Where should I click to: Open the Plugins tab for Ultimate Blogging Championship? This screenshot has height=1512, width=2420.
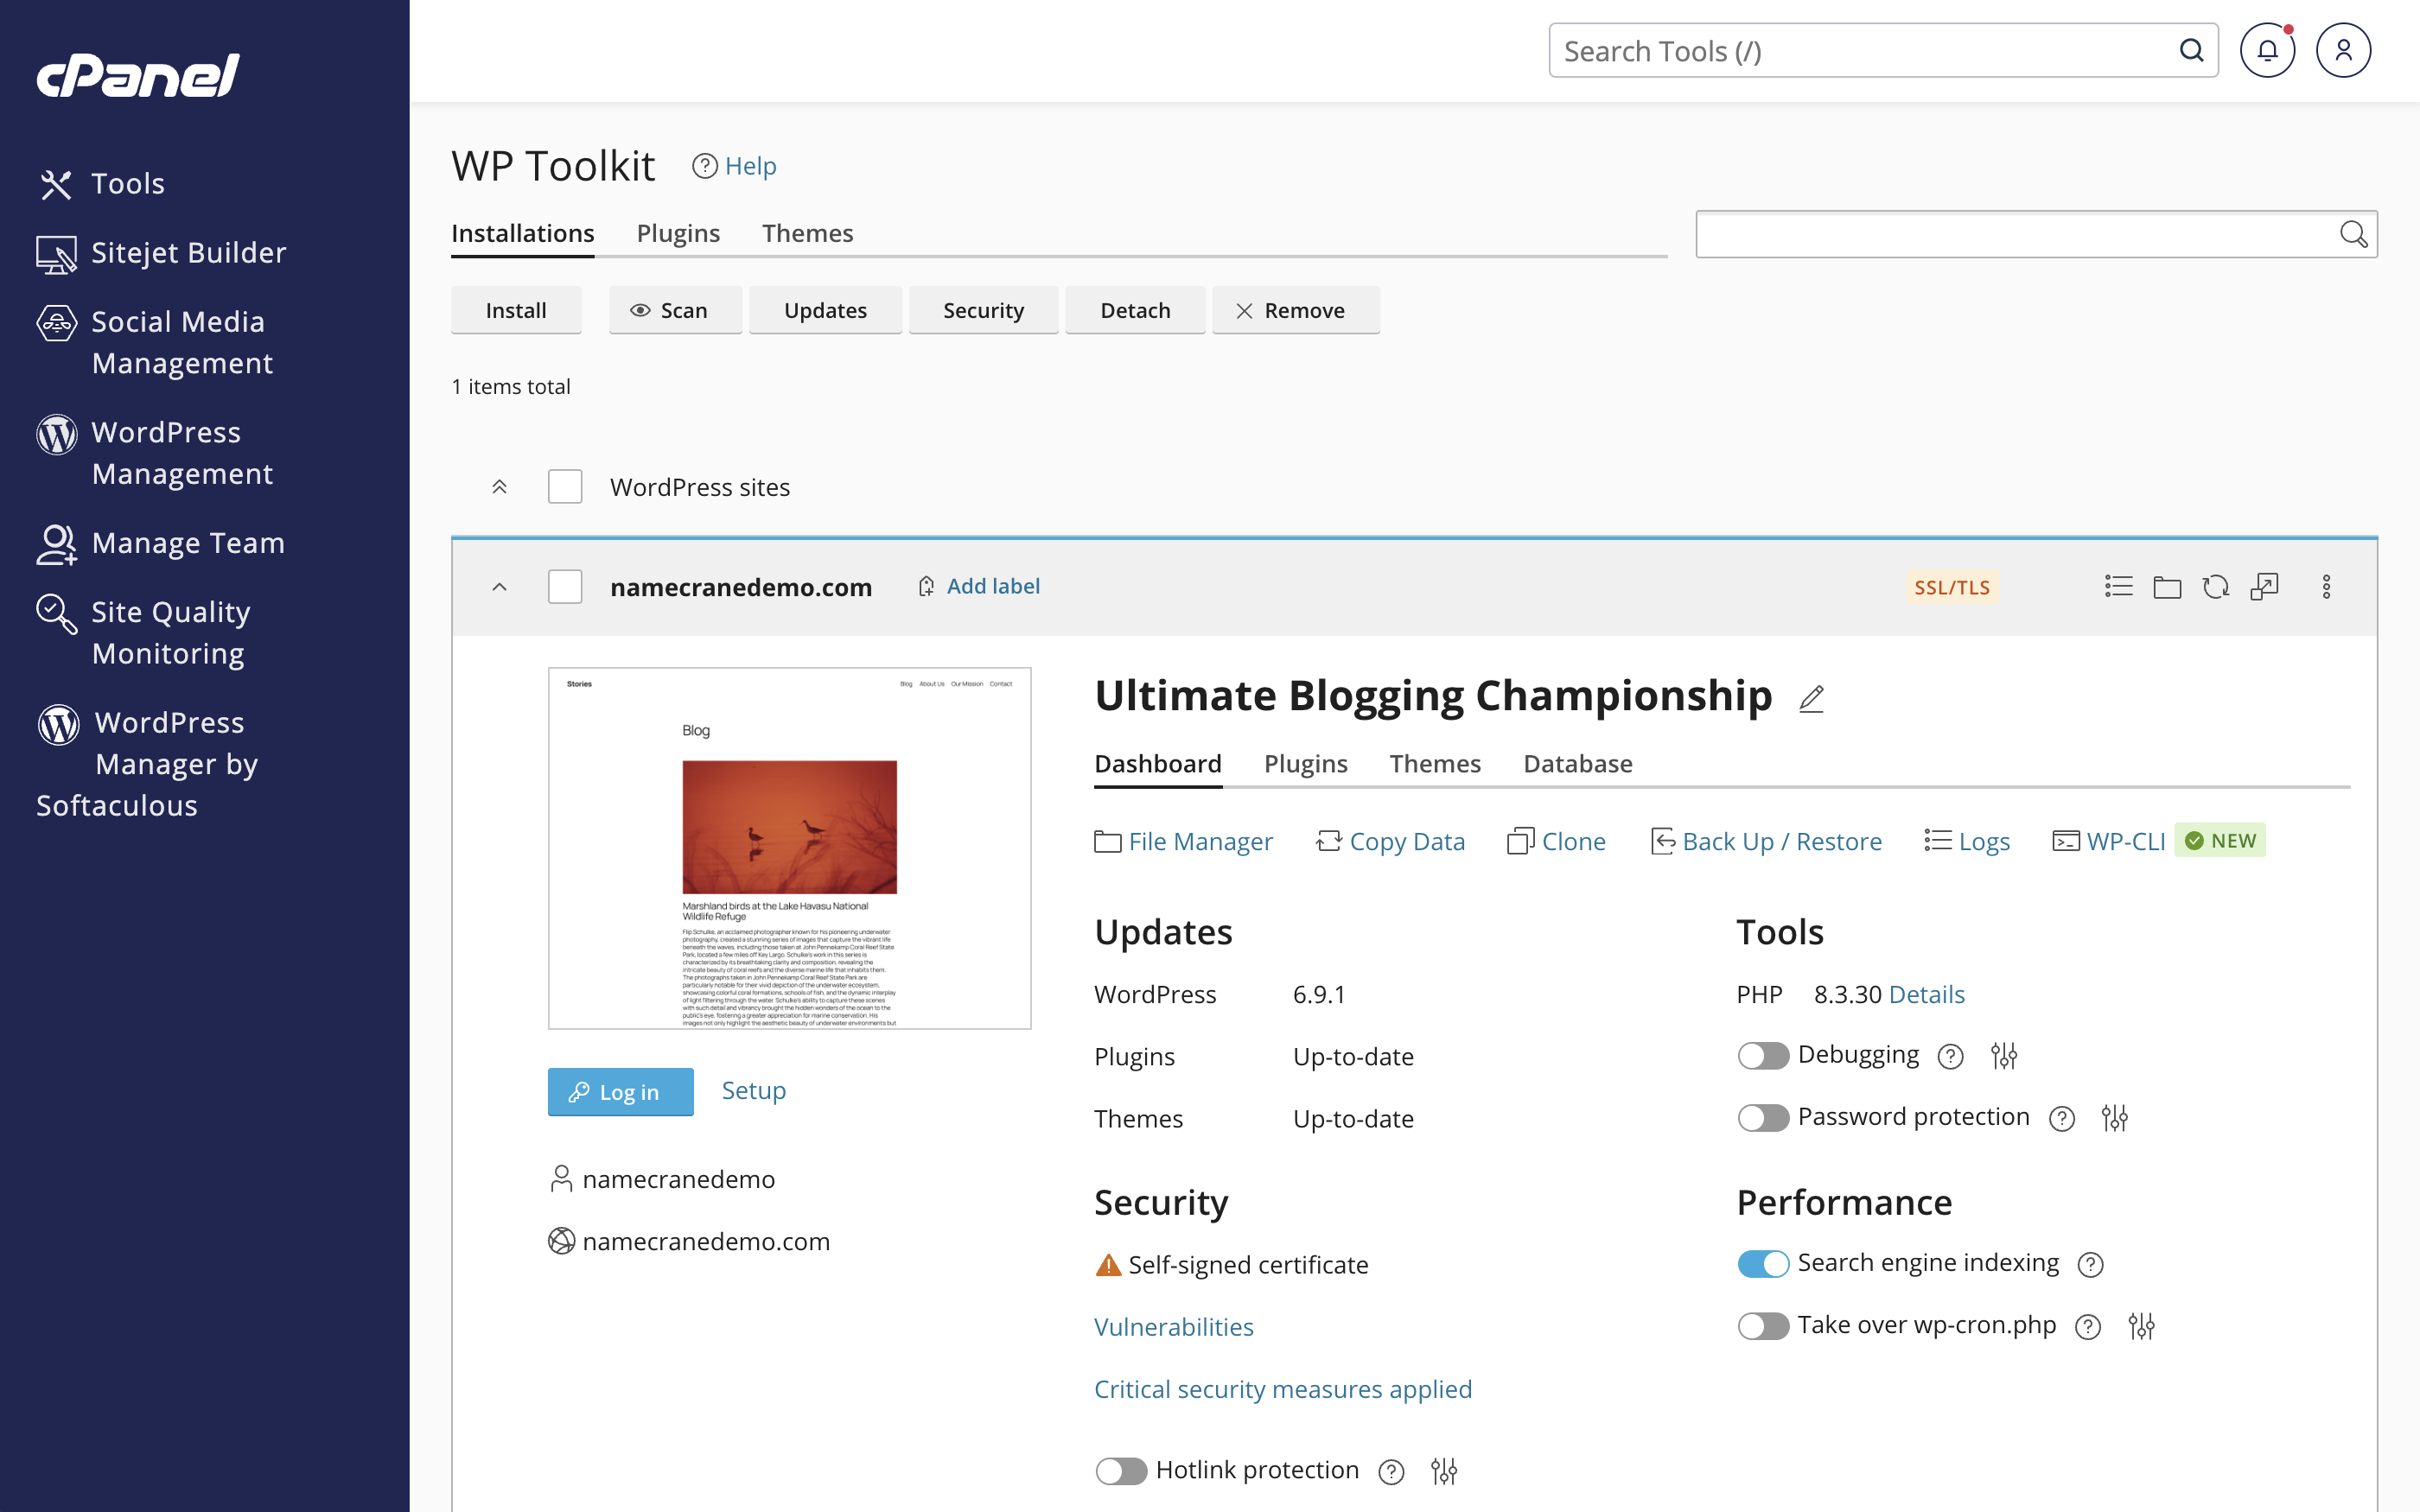point(1306,763)
